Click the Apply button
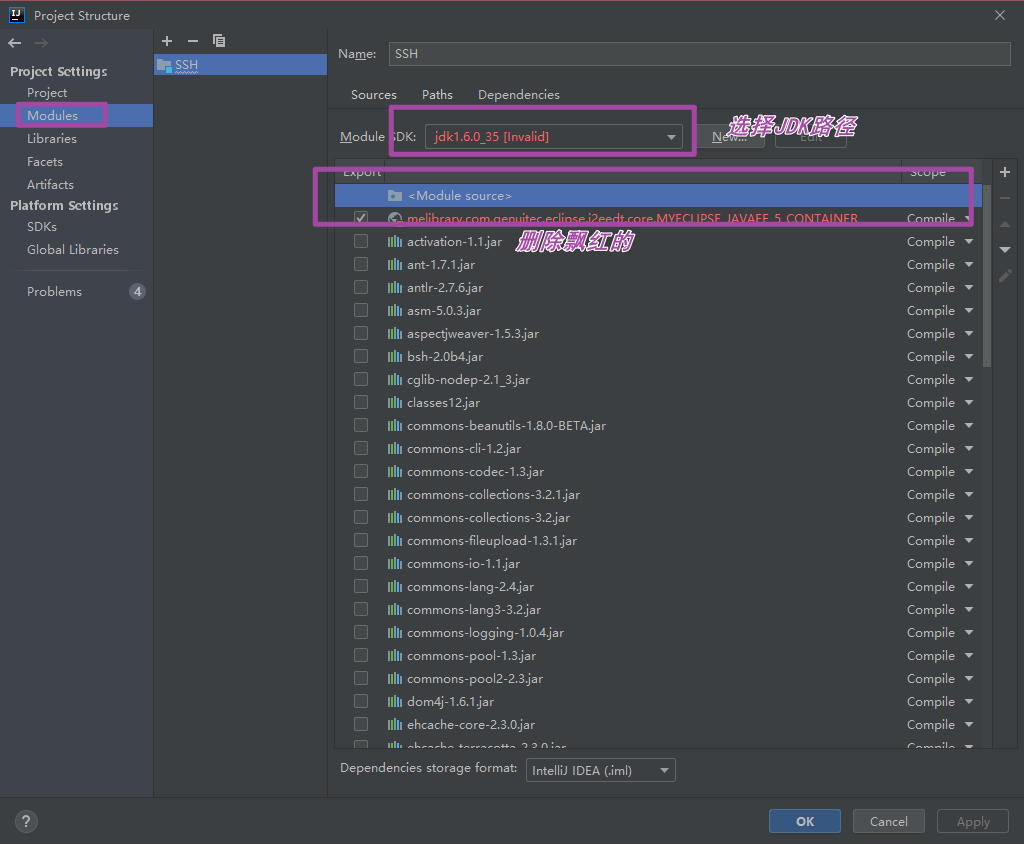Image resolution: width=1024 pixels, height=844 pixels. coord(973,821)
